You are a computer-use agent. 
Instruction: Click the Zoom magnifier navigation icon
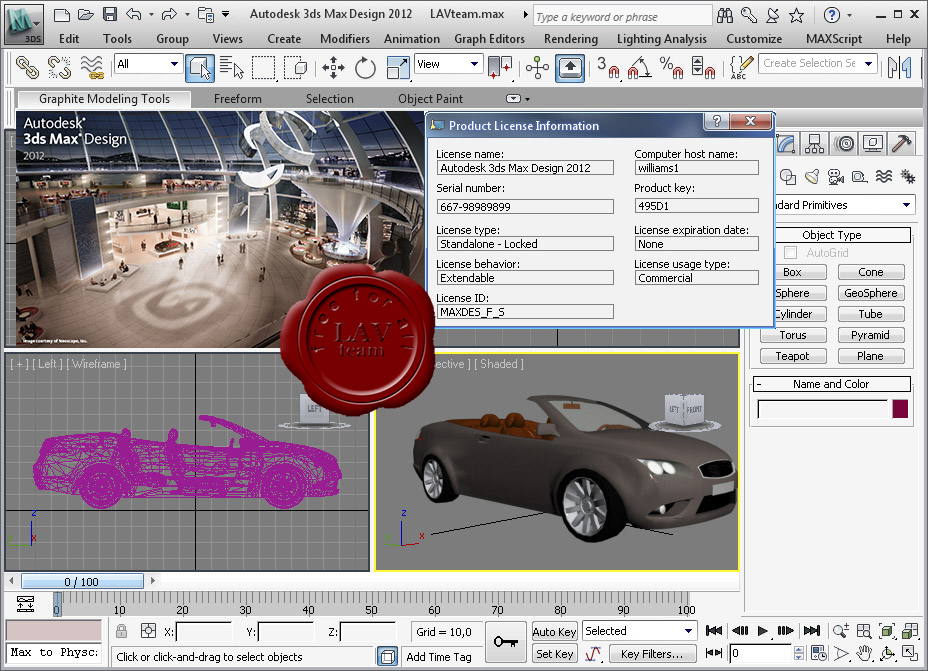[840, 631]
